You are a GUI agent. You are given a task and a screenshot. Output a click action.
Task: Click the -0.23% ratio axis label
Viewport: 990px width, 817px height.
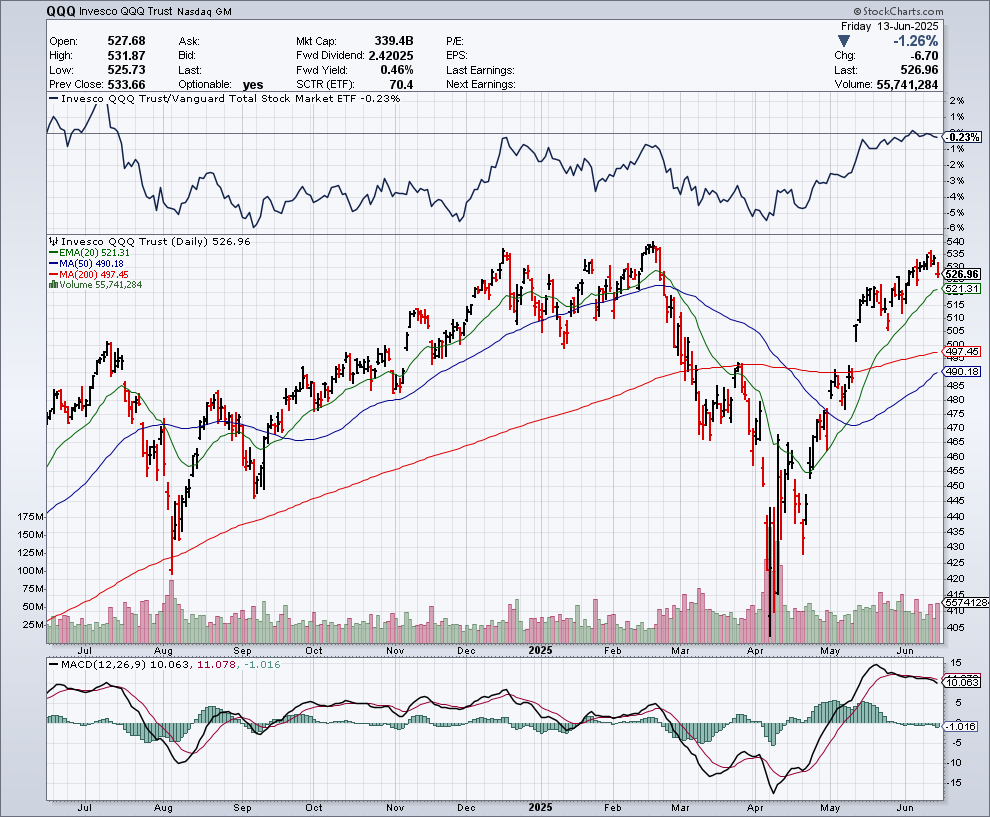tap(963, 137)
